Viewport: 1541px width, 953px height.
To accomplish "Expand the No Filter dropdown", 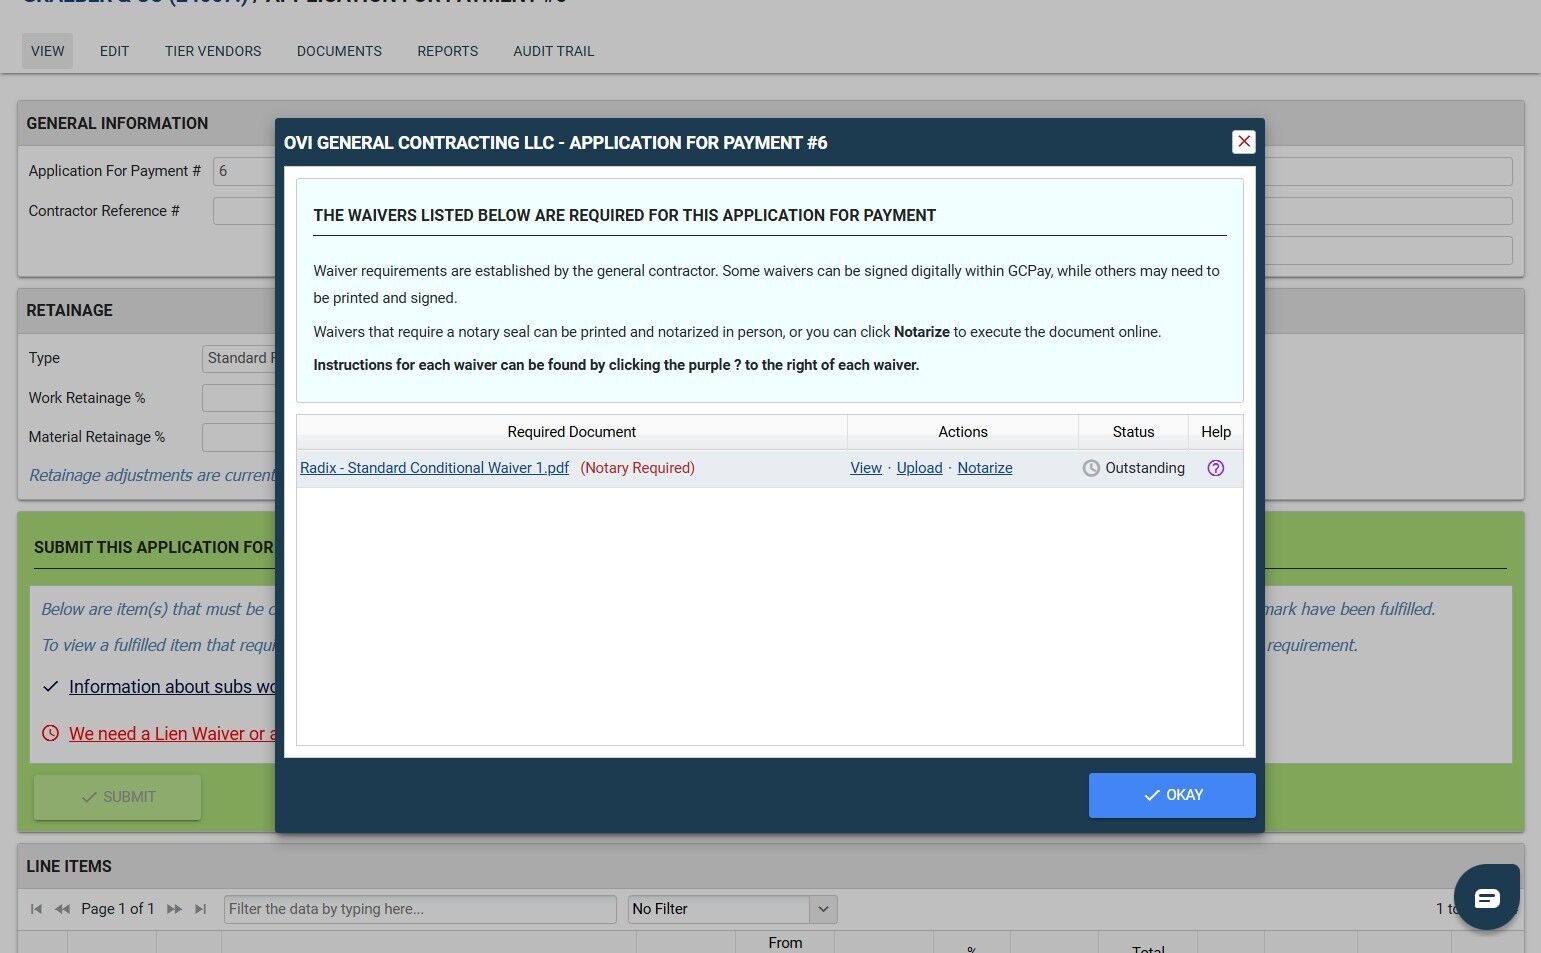I will (823, 909).
